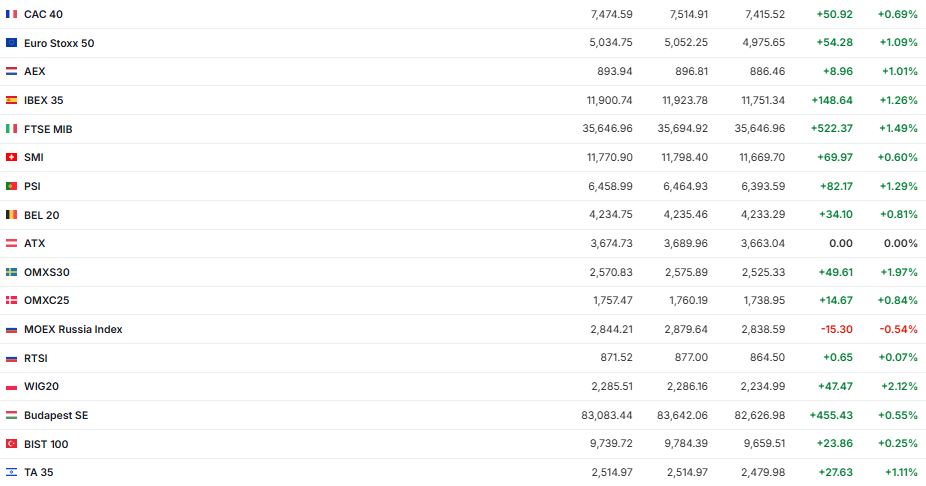926x486 pixels.
Task: Click the Swiss flag icon beside SMI
Action: click(x=11, y=157)
